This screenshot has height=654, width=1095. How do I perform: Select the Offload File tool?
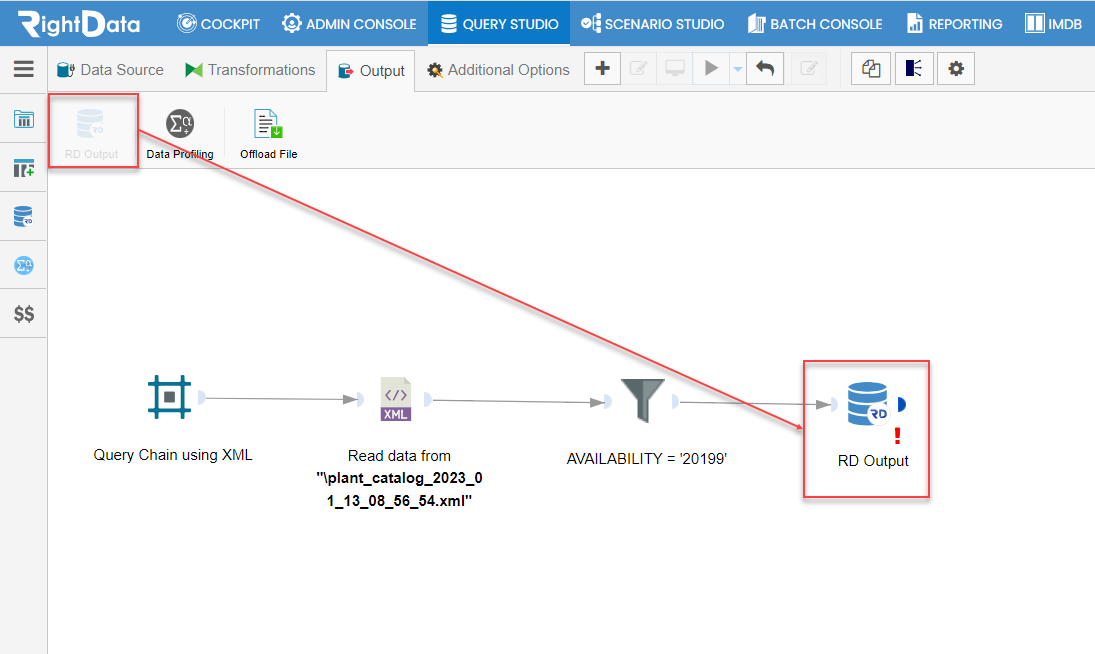(x=268, y=125)
